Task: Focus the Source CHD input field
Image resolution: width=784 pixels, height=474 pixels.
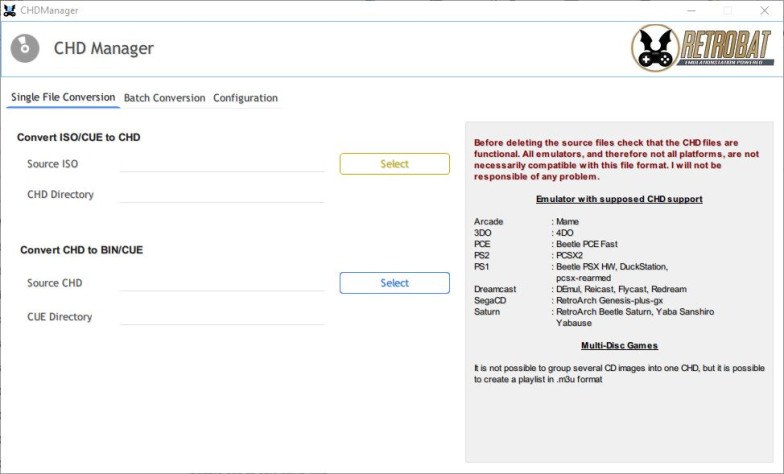Action: [x=222, y=283]
